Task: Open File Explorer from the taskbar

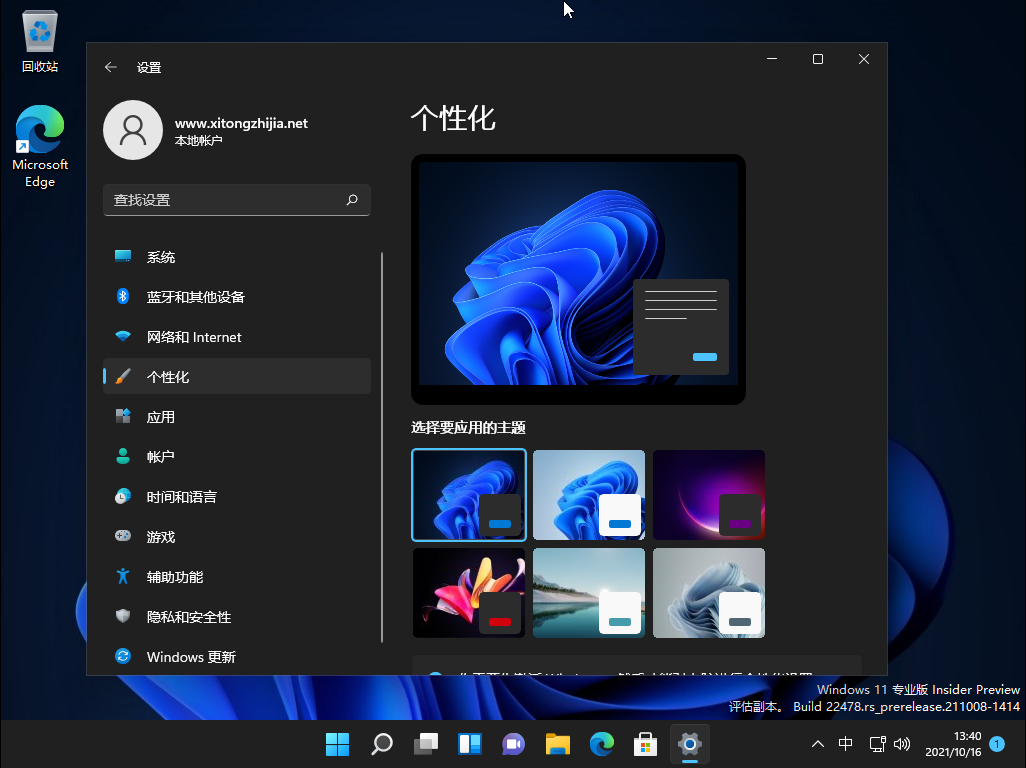Action: [557, 744]
